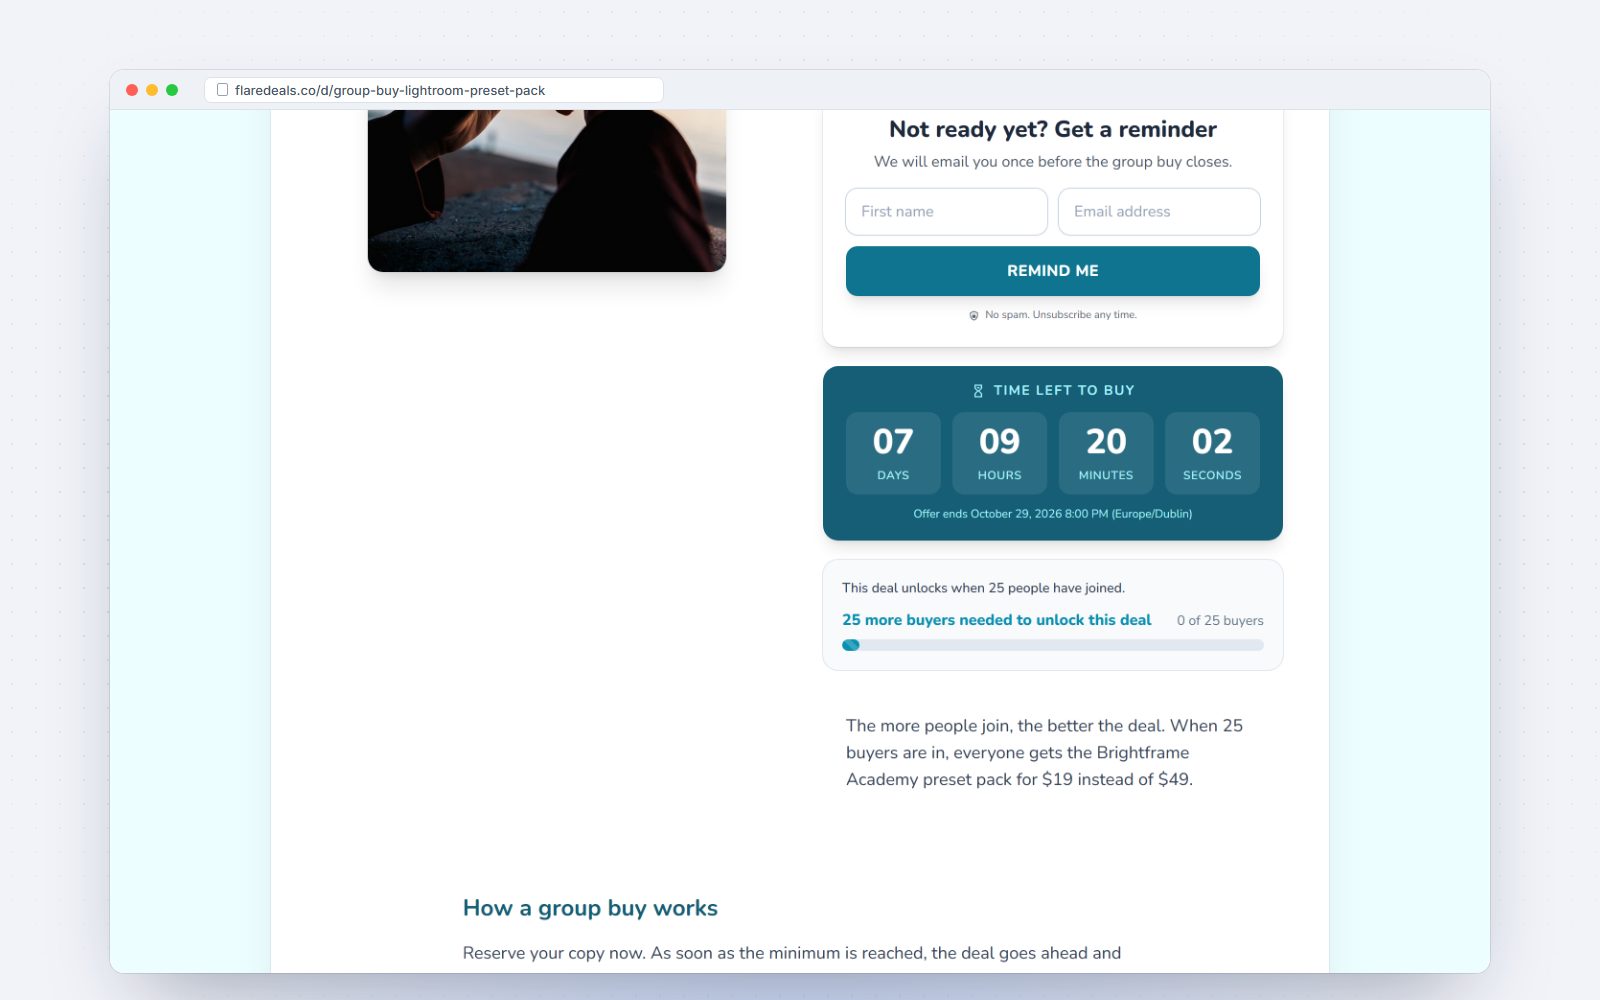Click the green maximize window button
Viewport: 1600px width, 1000px height.
click(172, 90)
